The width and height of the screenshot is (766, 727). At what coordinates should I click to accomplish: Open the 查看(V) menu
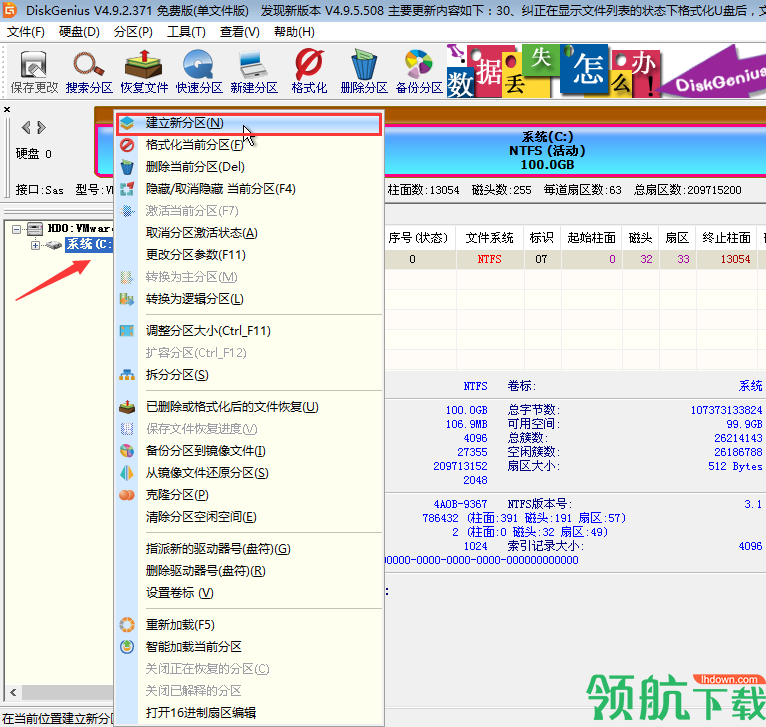coord(239,32)
